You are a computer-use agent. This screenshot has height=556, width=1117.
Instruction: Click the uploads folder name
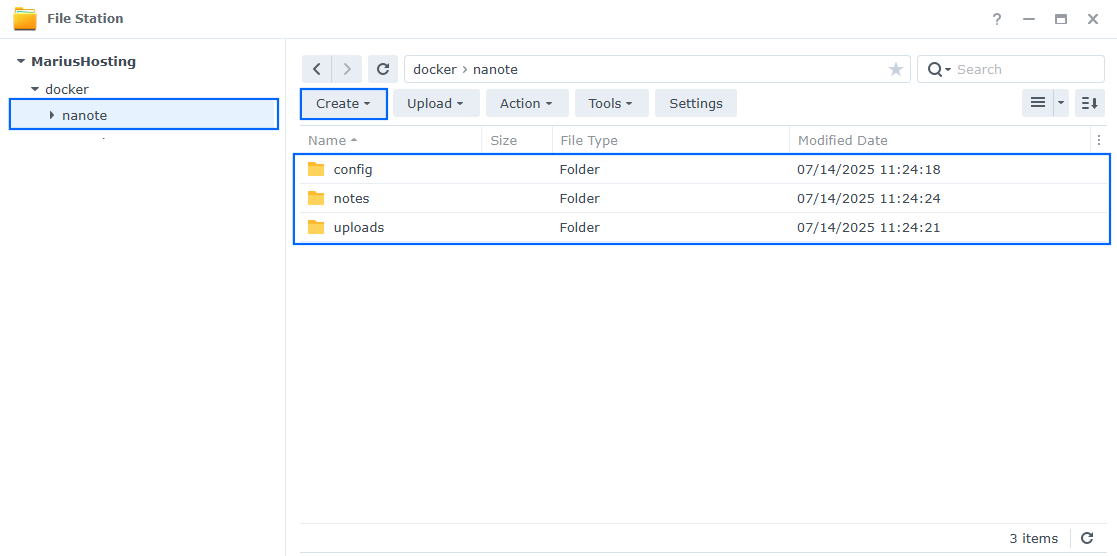tap(359, 228)
